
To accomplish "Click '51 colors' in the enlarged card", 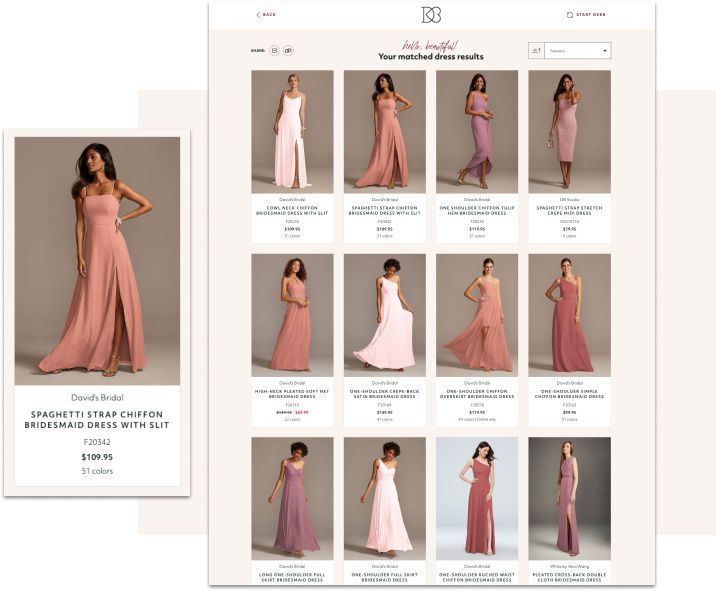I will (97, 471).
